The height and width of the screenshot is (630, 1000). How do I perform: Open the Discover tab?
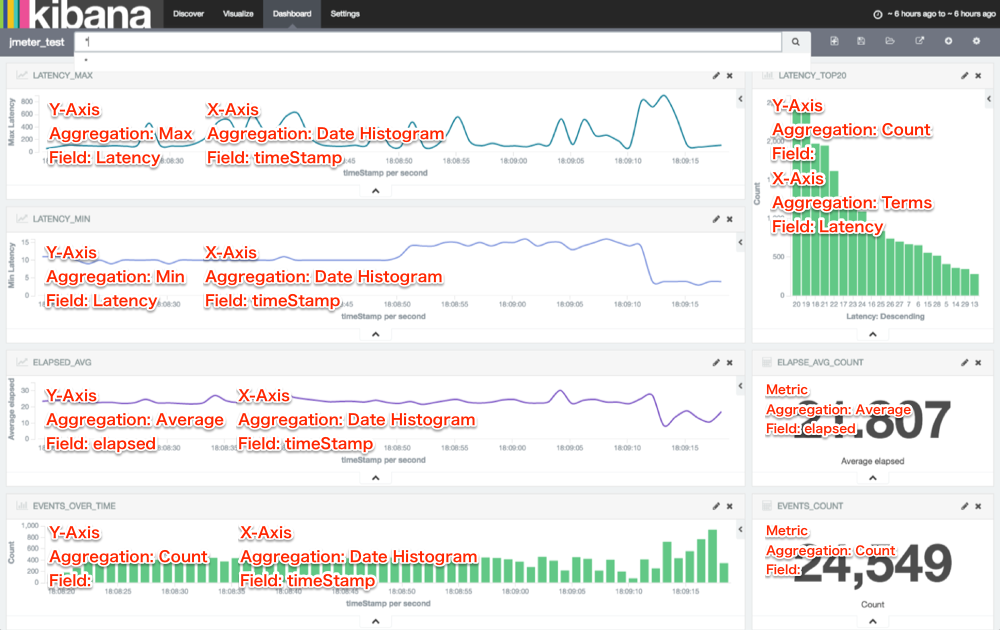coord(188,13)
